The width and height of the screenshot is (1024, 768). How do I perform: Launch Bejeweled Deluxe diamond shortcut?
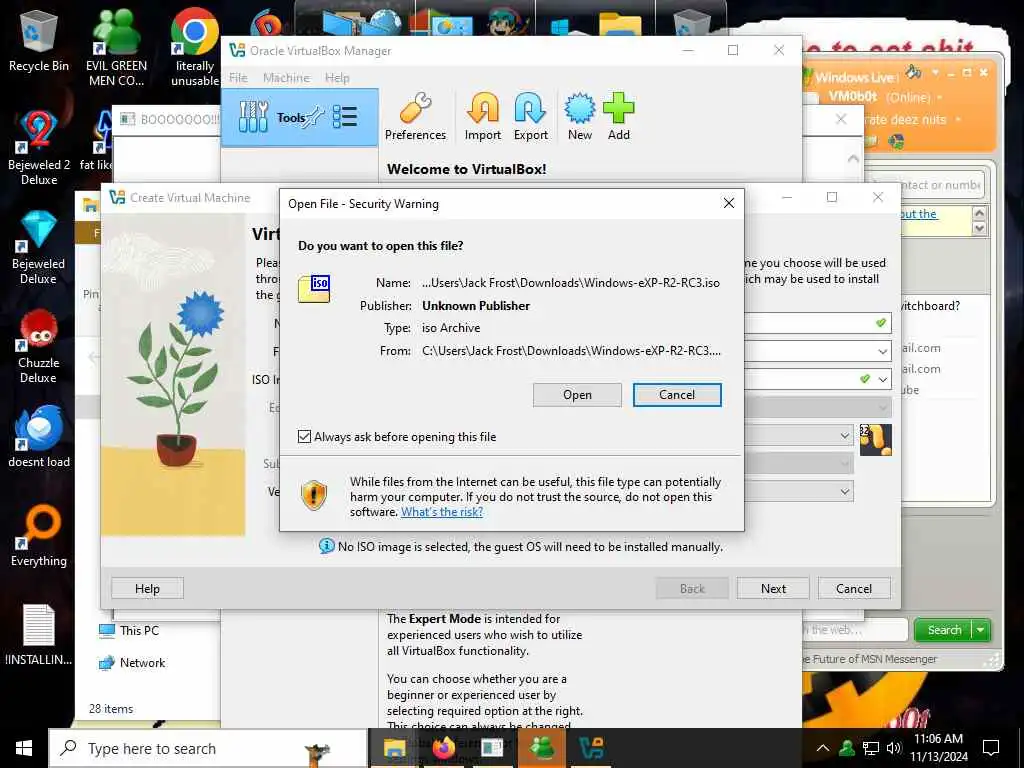coord(39,248)
